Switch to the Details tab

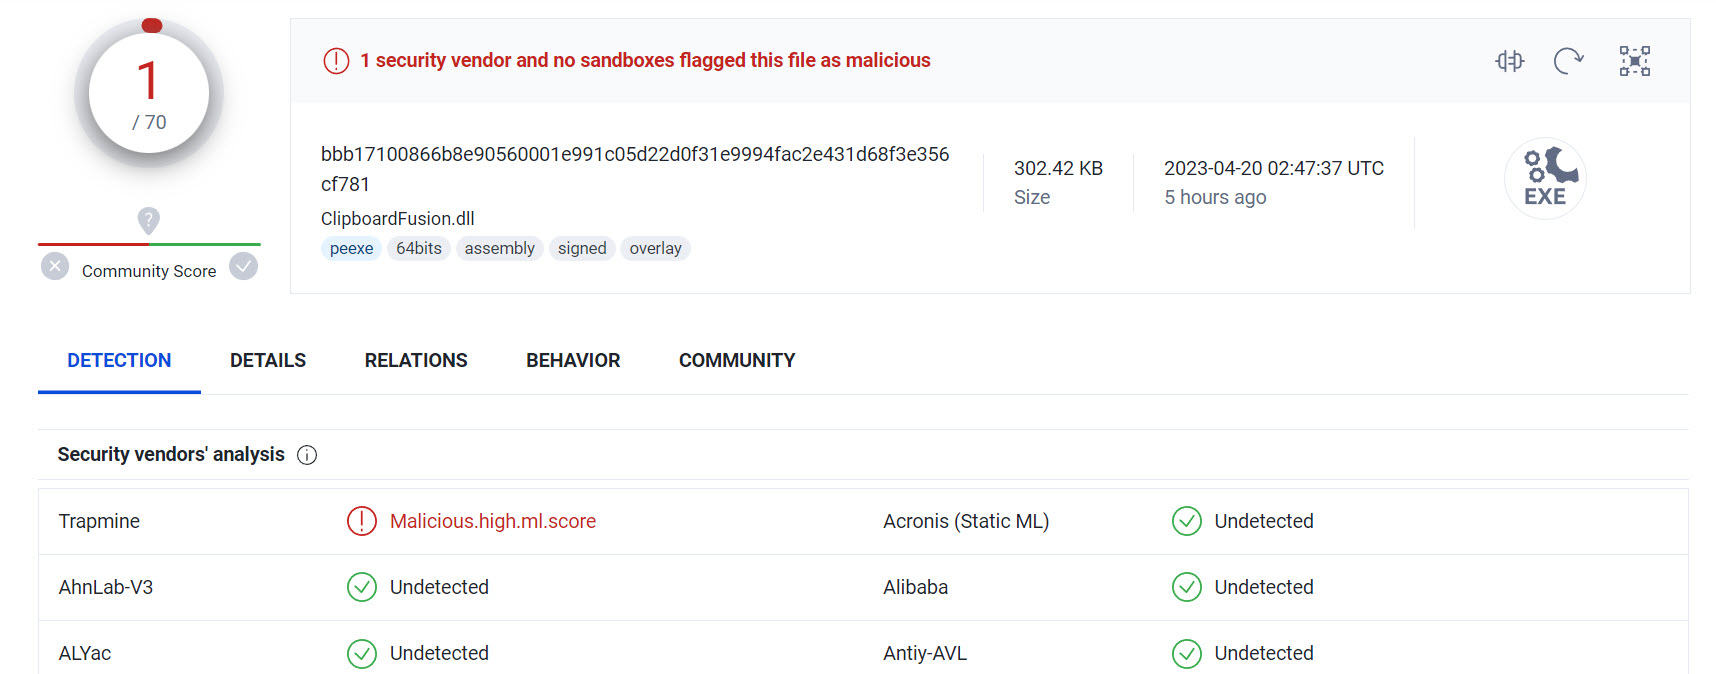click(x=267, y=360)
